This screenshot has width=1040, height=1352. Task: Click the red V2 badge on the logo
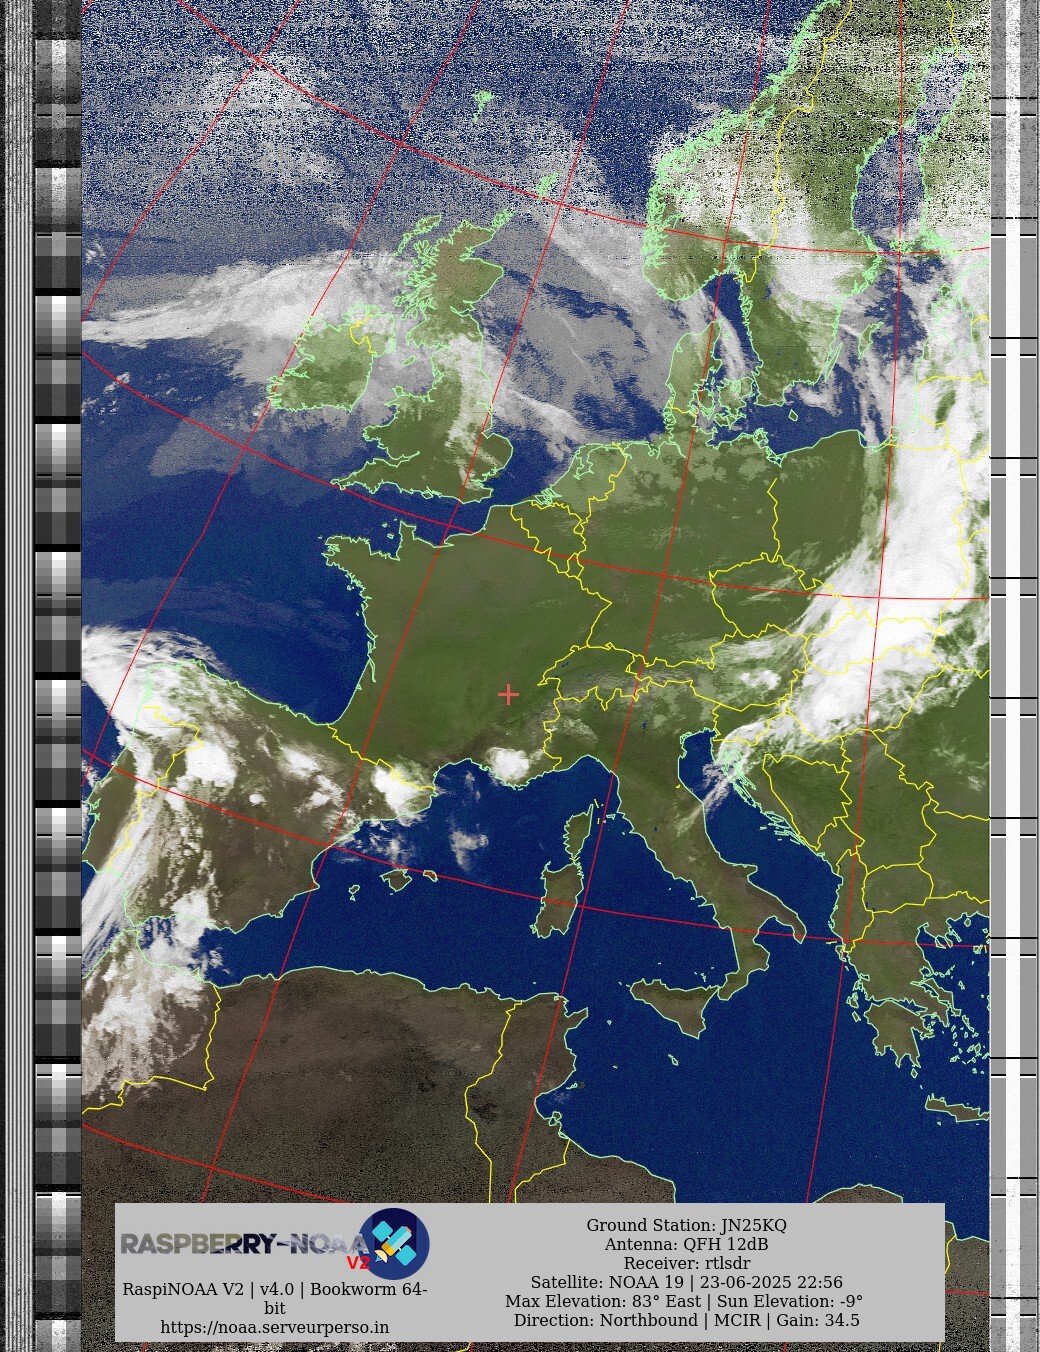[x=357, y=1263]
